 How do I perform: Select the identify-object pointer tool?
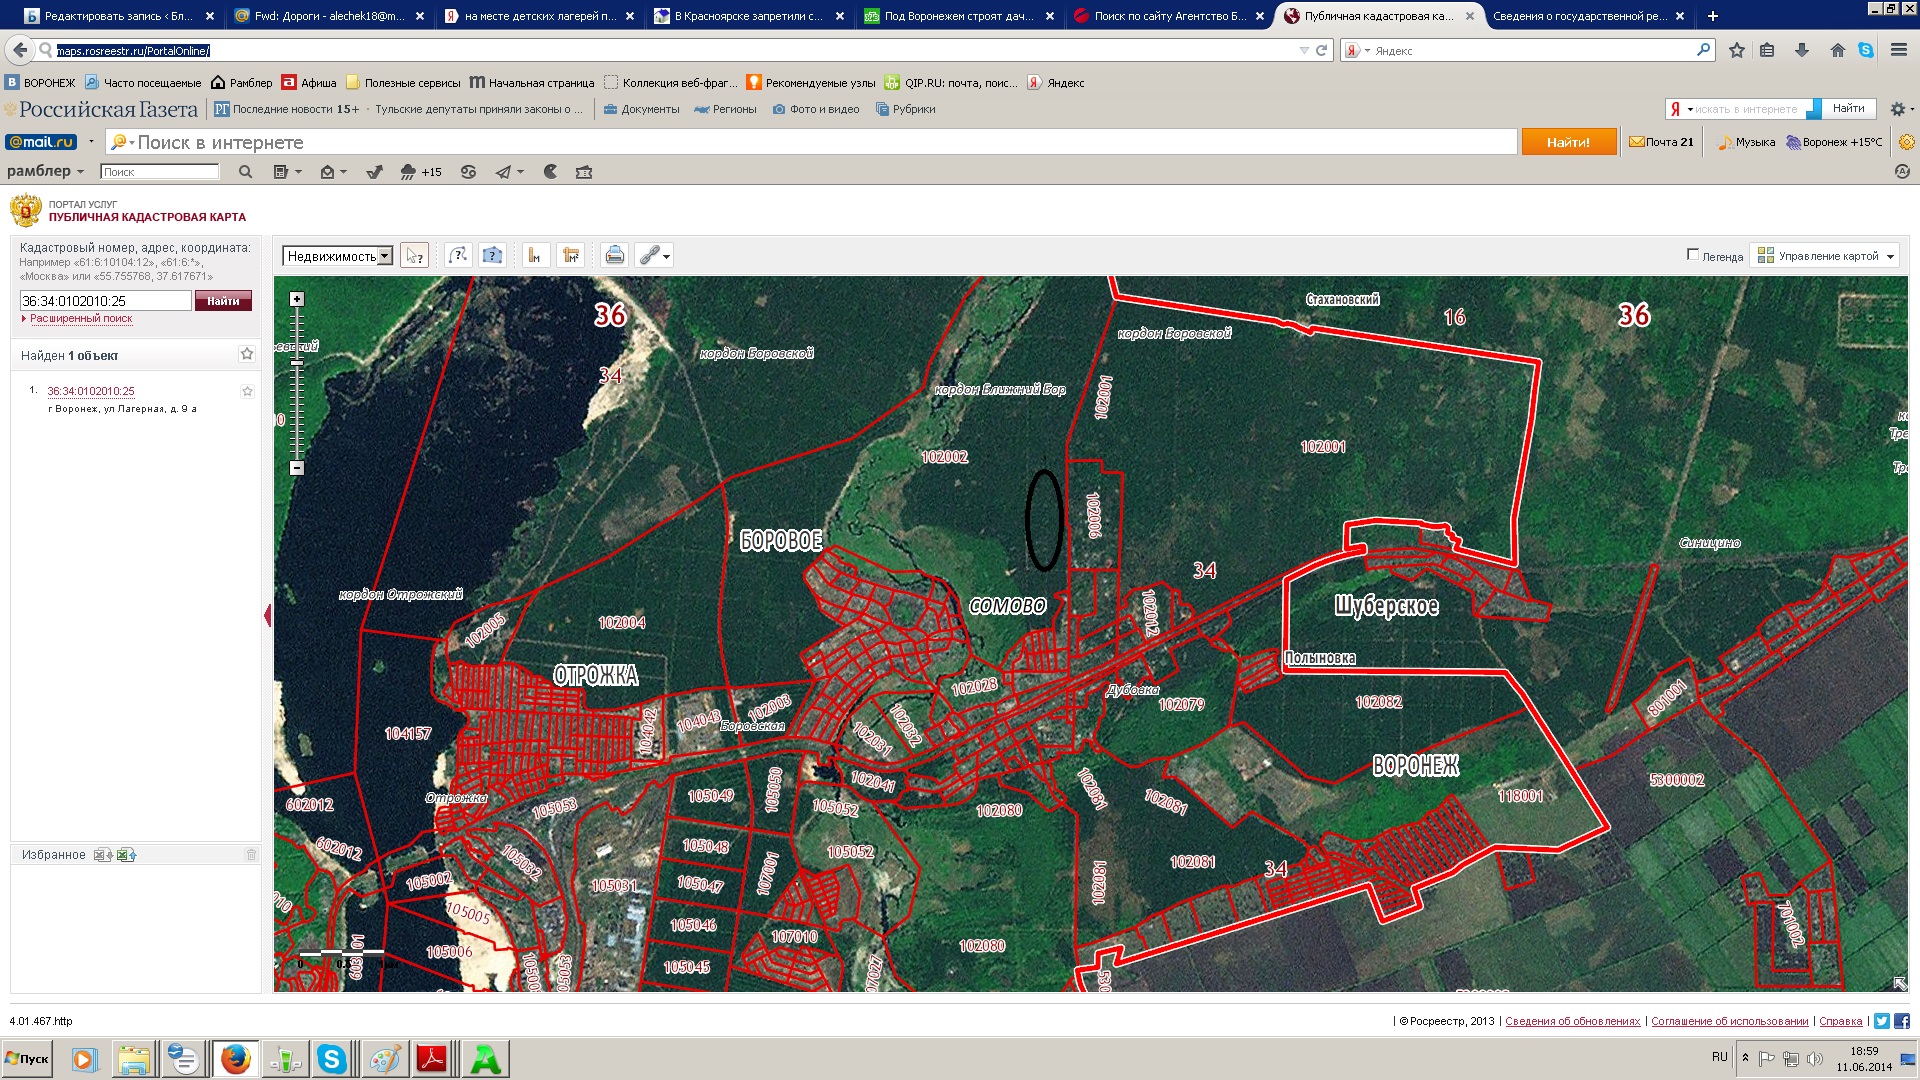coord(414,256)
